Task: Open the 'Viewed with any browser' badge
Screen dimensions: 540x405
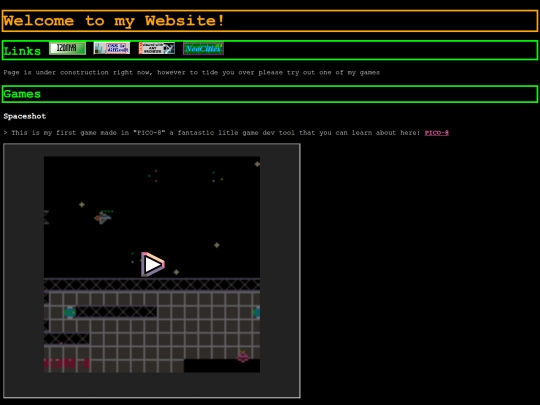Action: 157,48
